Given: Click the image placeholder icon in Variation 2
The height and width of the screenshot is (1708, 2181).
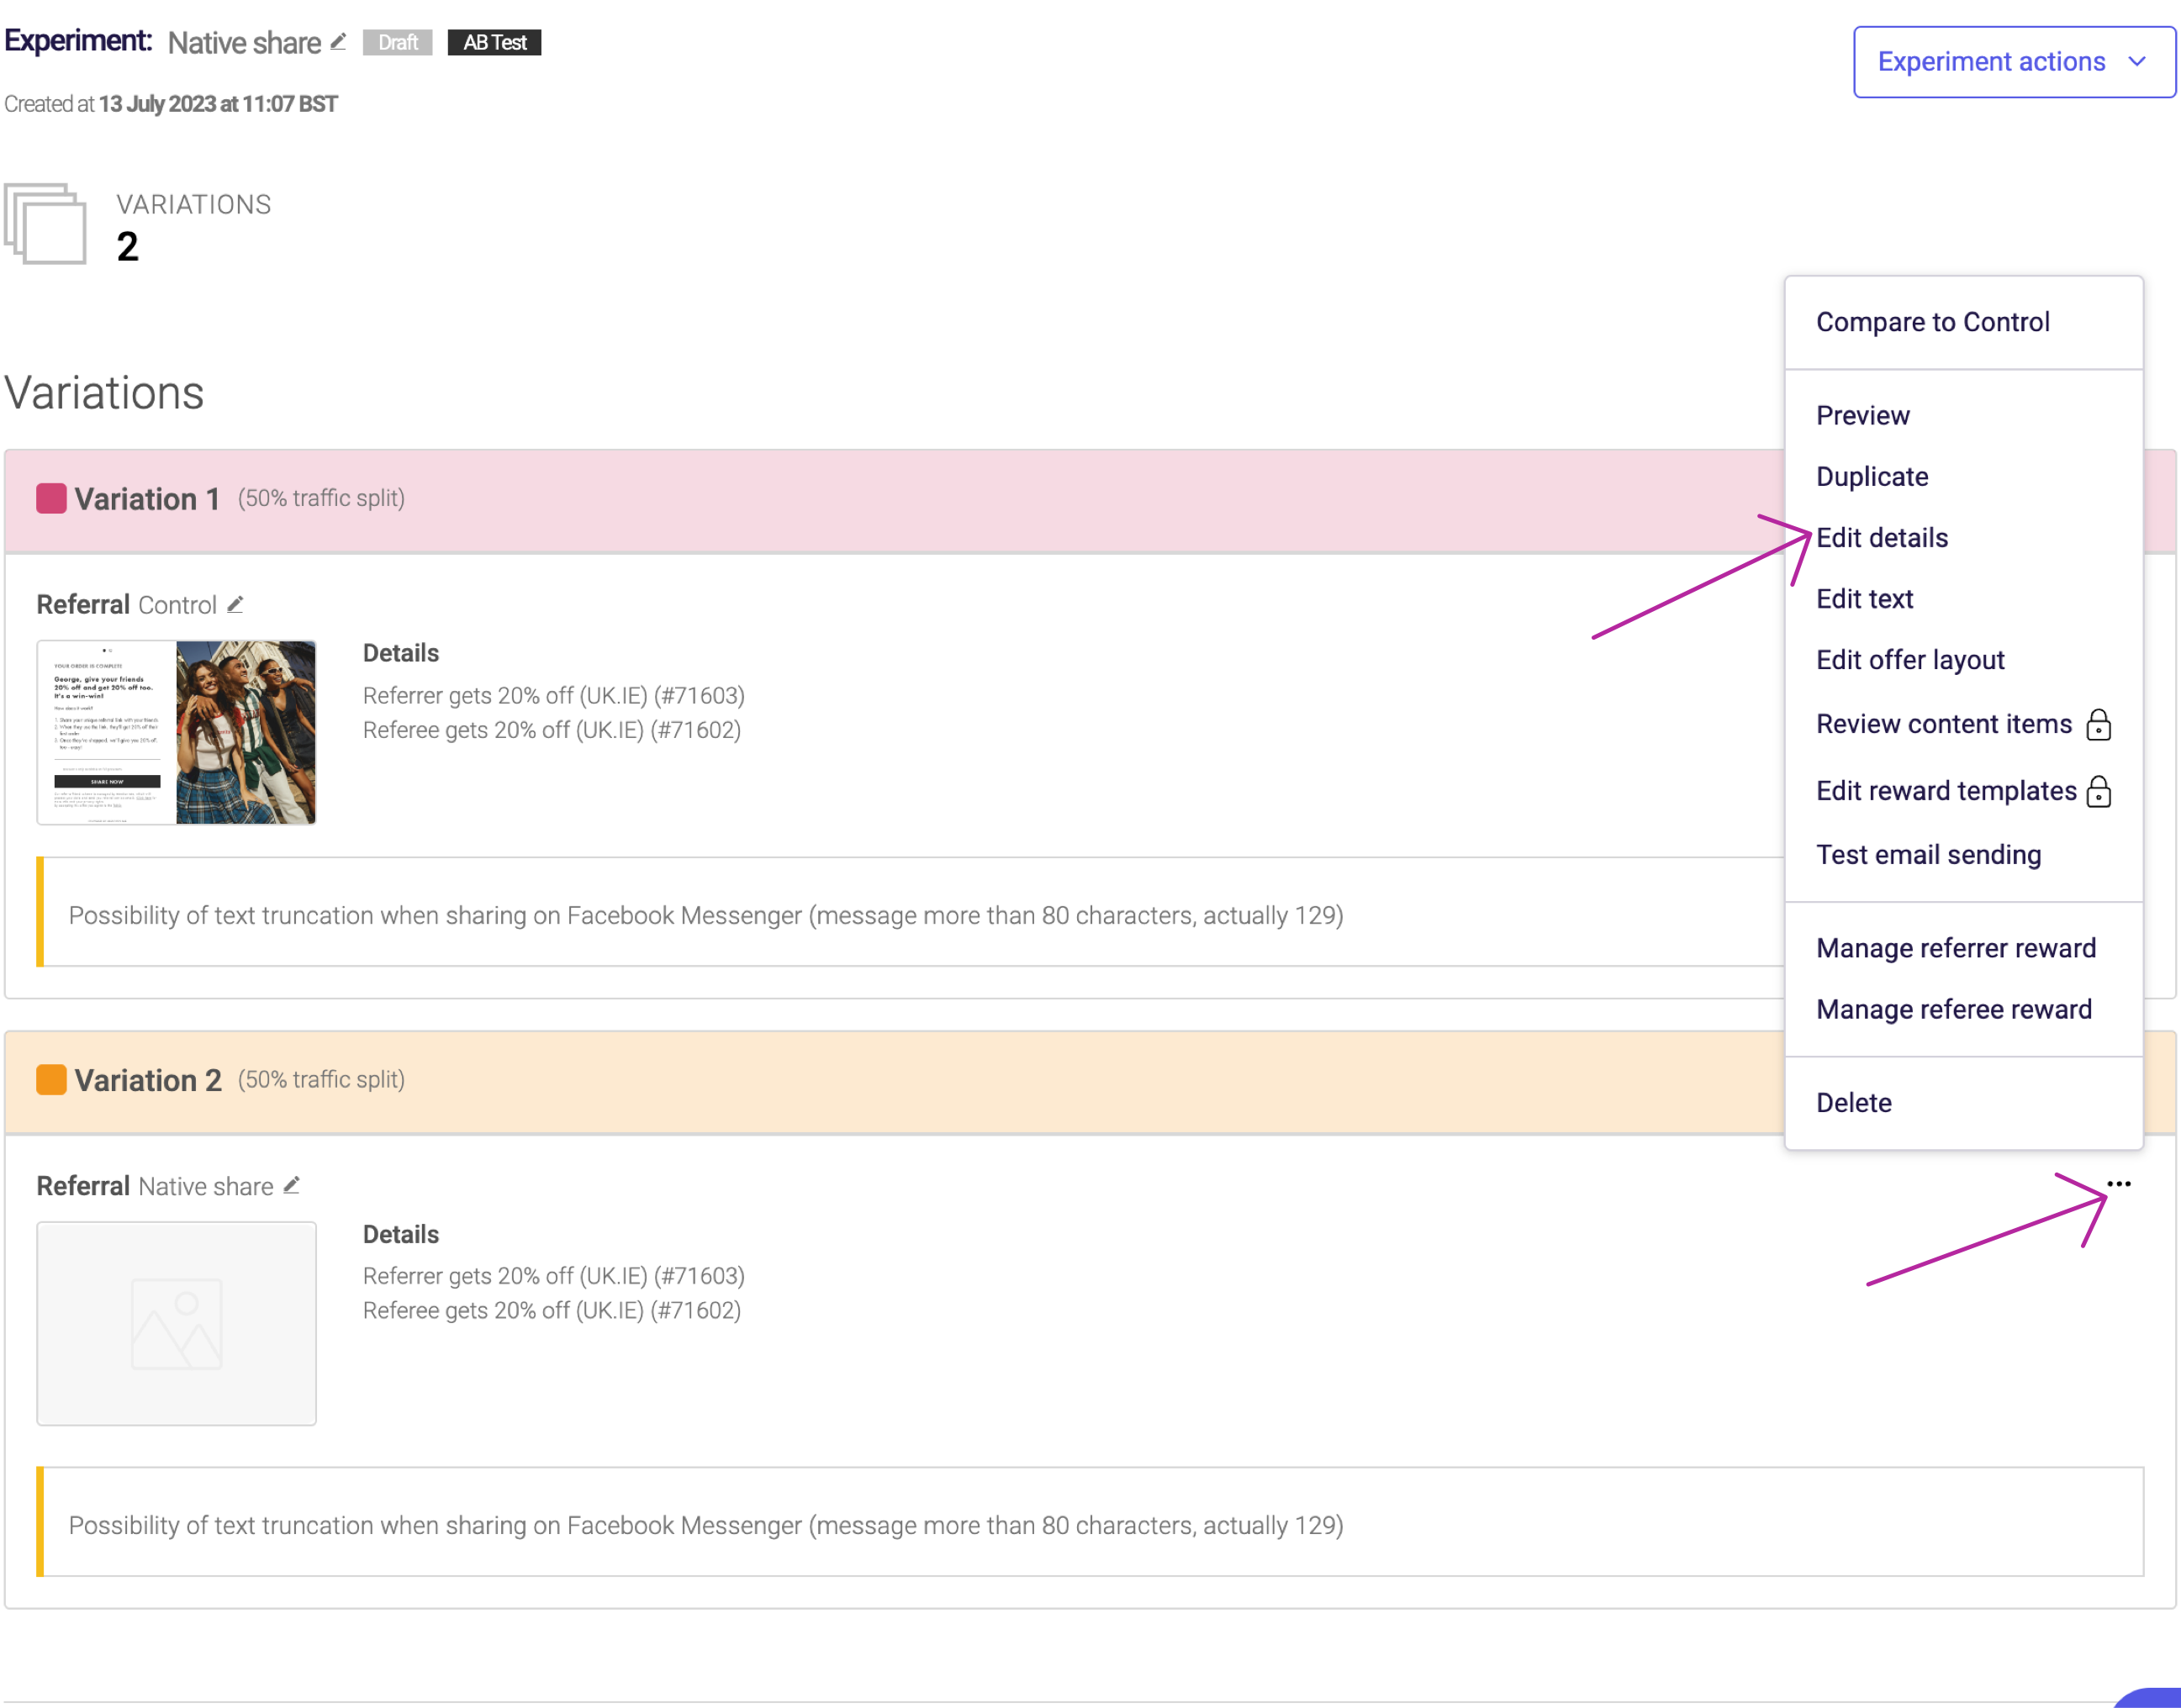Looking at the screenshot, I should (x=176, y=1323).
